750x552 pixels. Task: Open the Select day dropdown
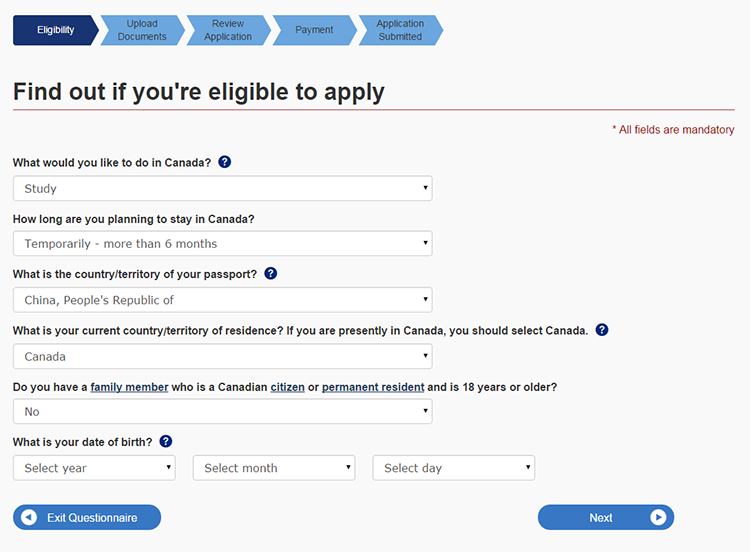tap(454, 467)
